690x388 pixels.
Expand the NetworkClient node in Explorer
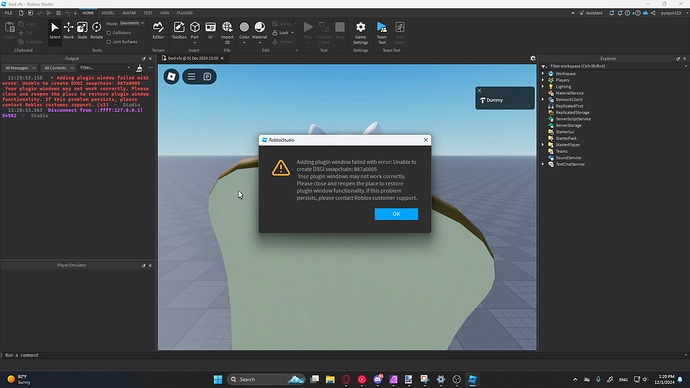[x=543, y=99]
